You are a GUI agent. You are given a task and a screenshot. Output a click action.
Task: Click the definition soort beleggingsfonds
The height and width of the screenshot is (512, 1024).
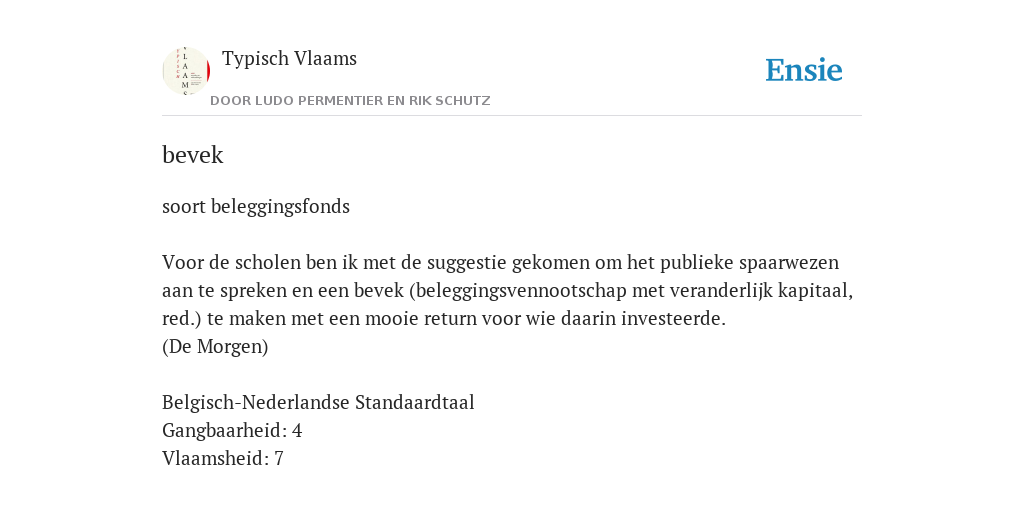tap(256, 206)
